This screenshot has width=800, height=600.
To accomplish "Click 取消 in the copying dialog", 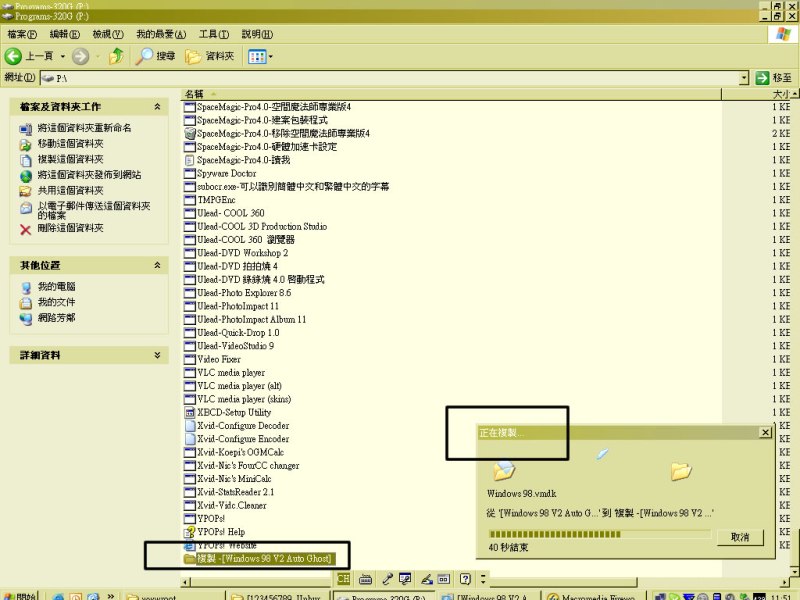I will (x=740, y=537).
